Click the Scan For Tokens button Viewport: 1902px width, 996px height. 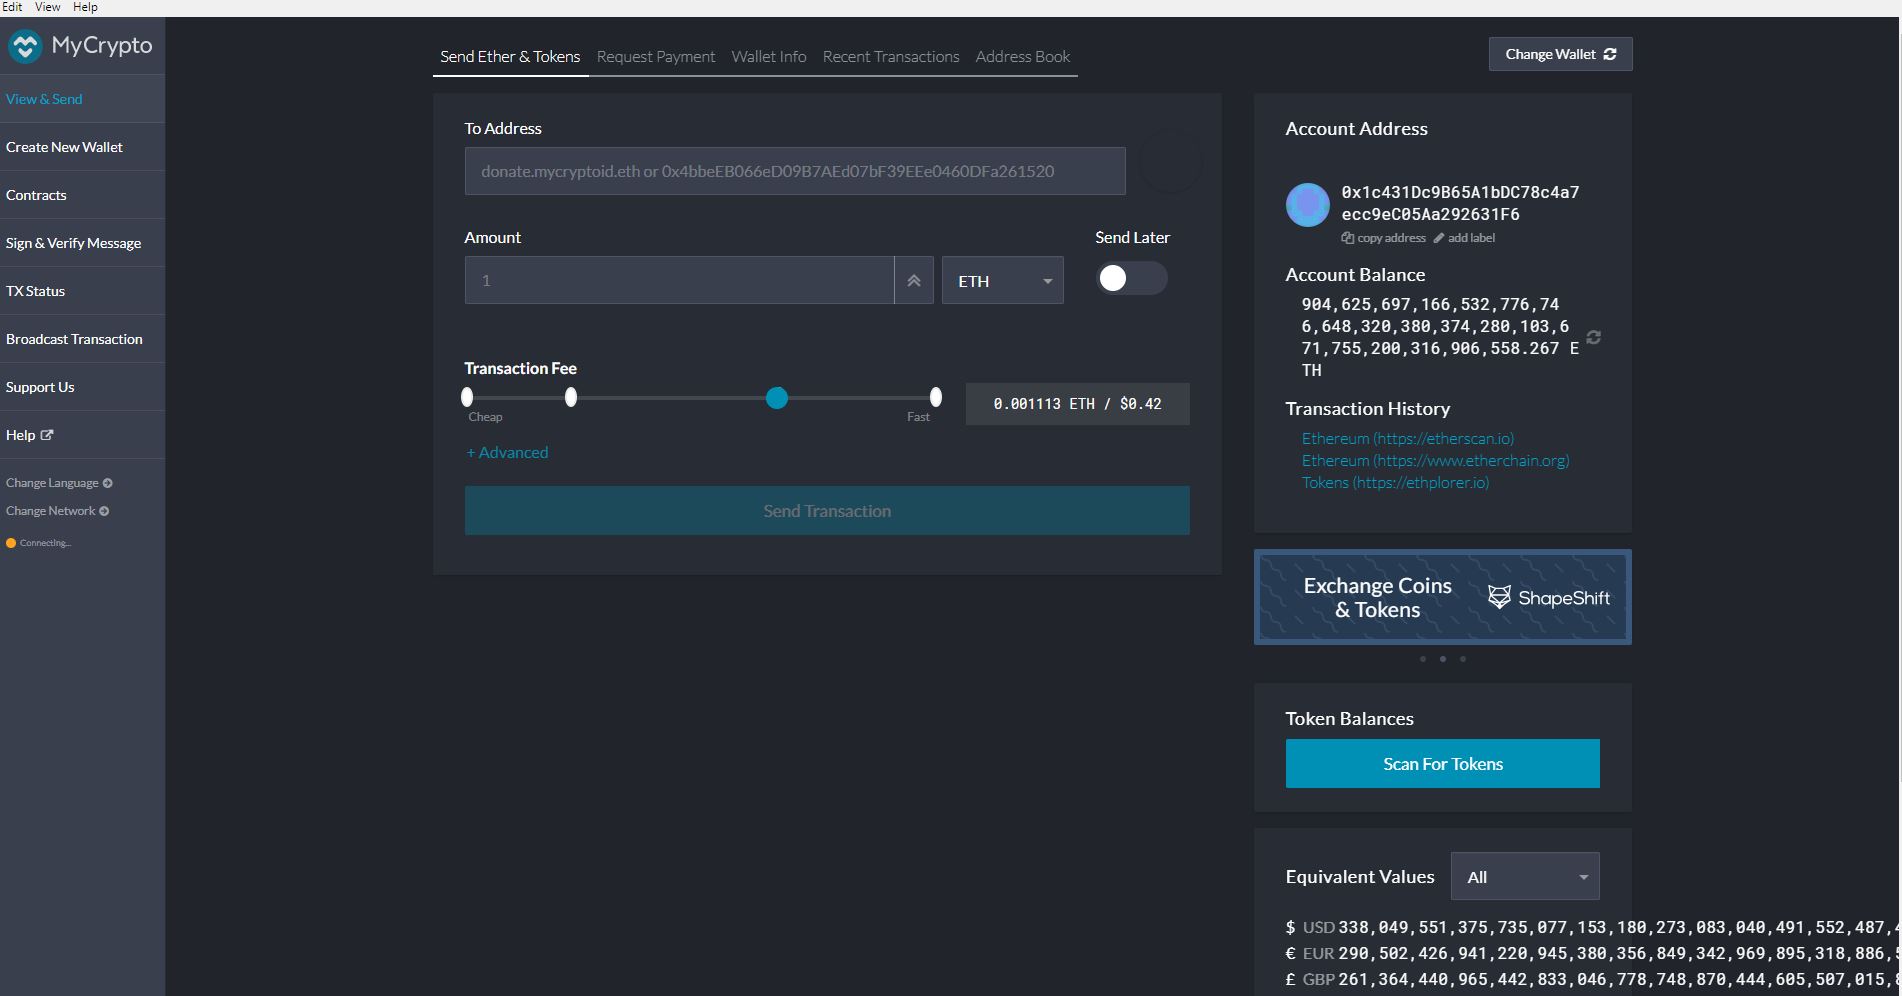[1443, 764]
